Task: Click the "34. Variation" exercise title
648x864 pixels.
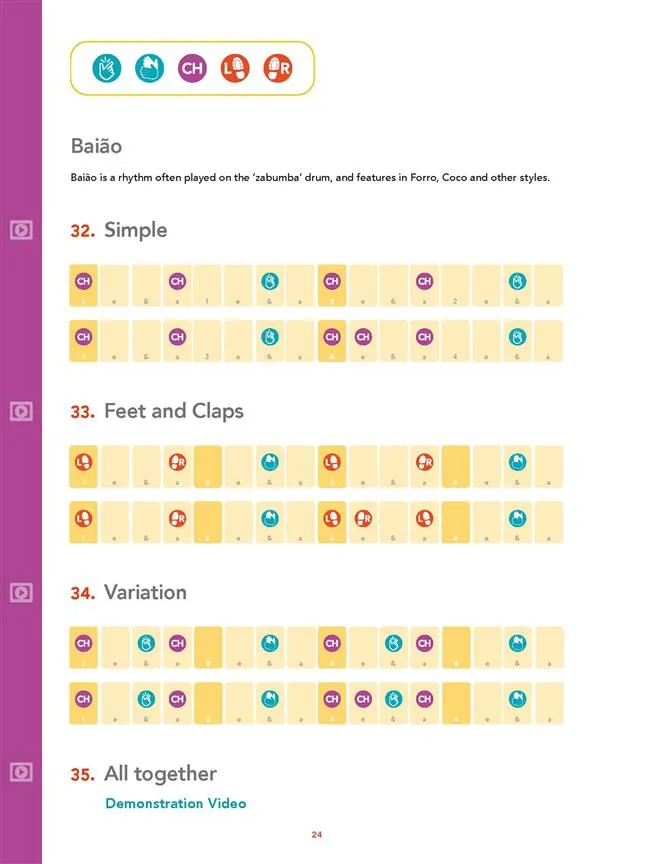Action: pos(128,592)
